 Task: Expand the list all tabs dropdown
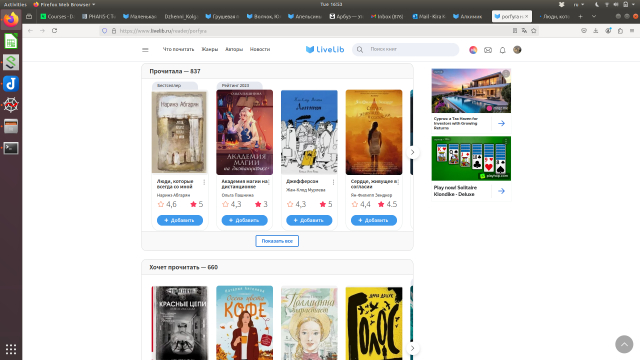point(594,16)
